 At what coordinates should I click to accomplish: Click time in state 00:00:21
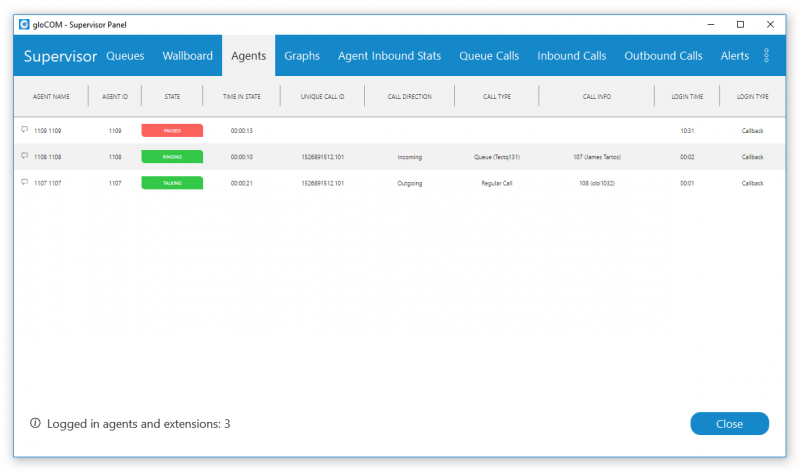241,183
